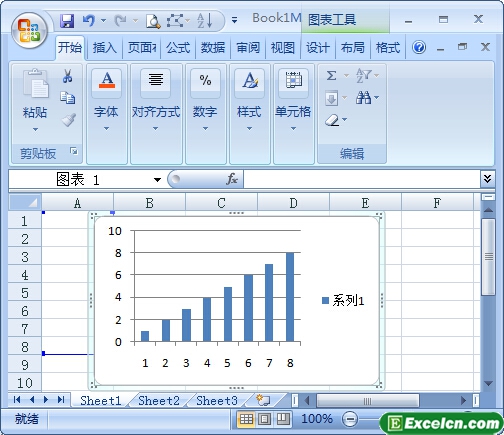Viewport: 504px width, 435px height.
Task: Open Print Preview from quick access toolbar
Action: click(x=153, y=21)
